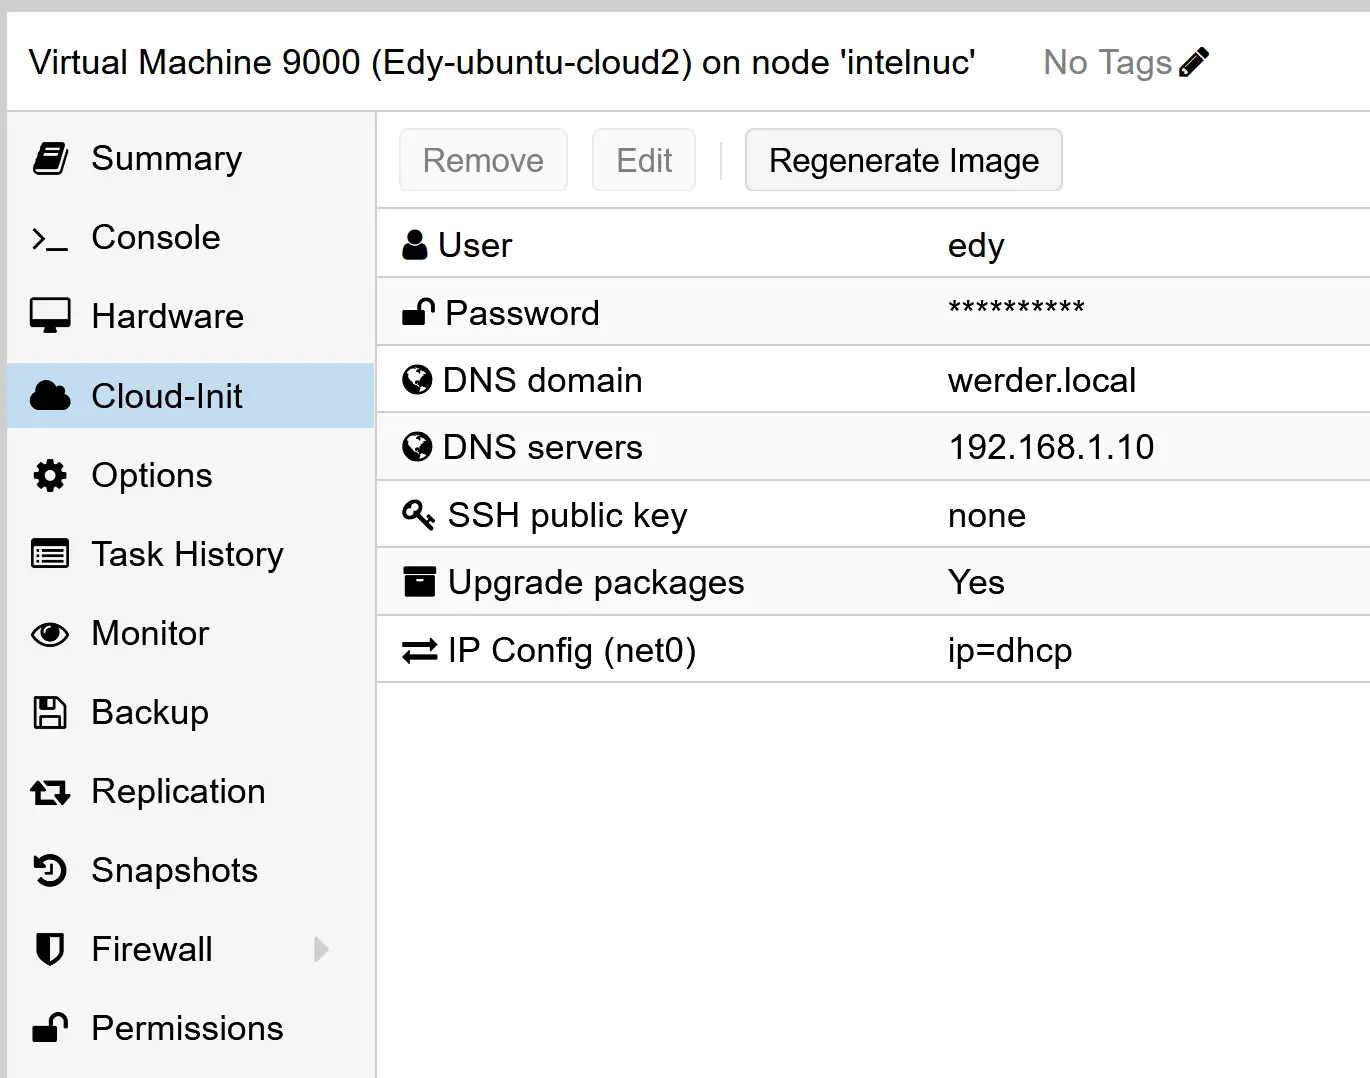This screenshot has height=1078, width=1370.
Task: Click the Cloud-Init cloud icon
Action: click(x=48, y=395)
